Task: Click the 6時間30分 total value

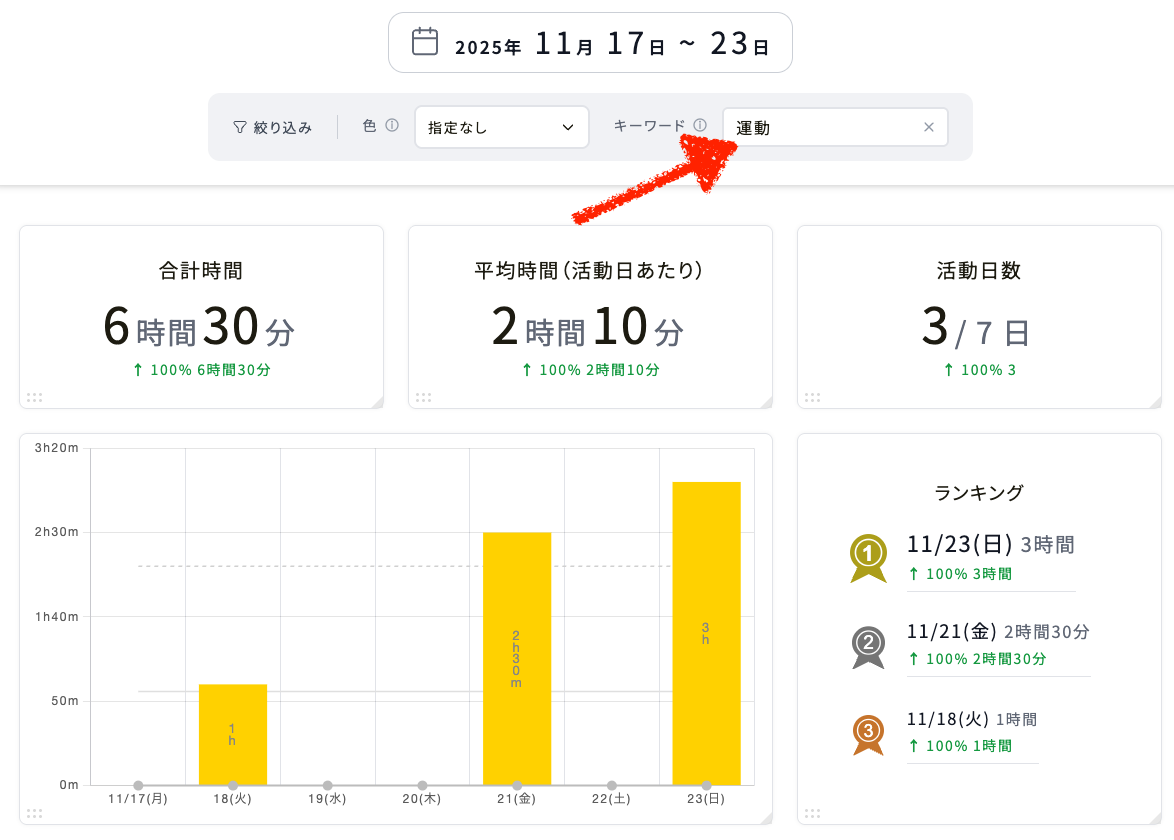Action: point(199,327)
